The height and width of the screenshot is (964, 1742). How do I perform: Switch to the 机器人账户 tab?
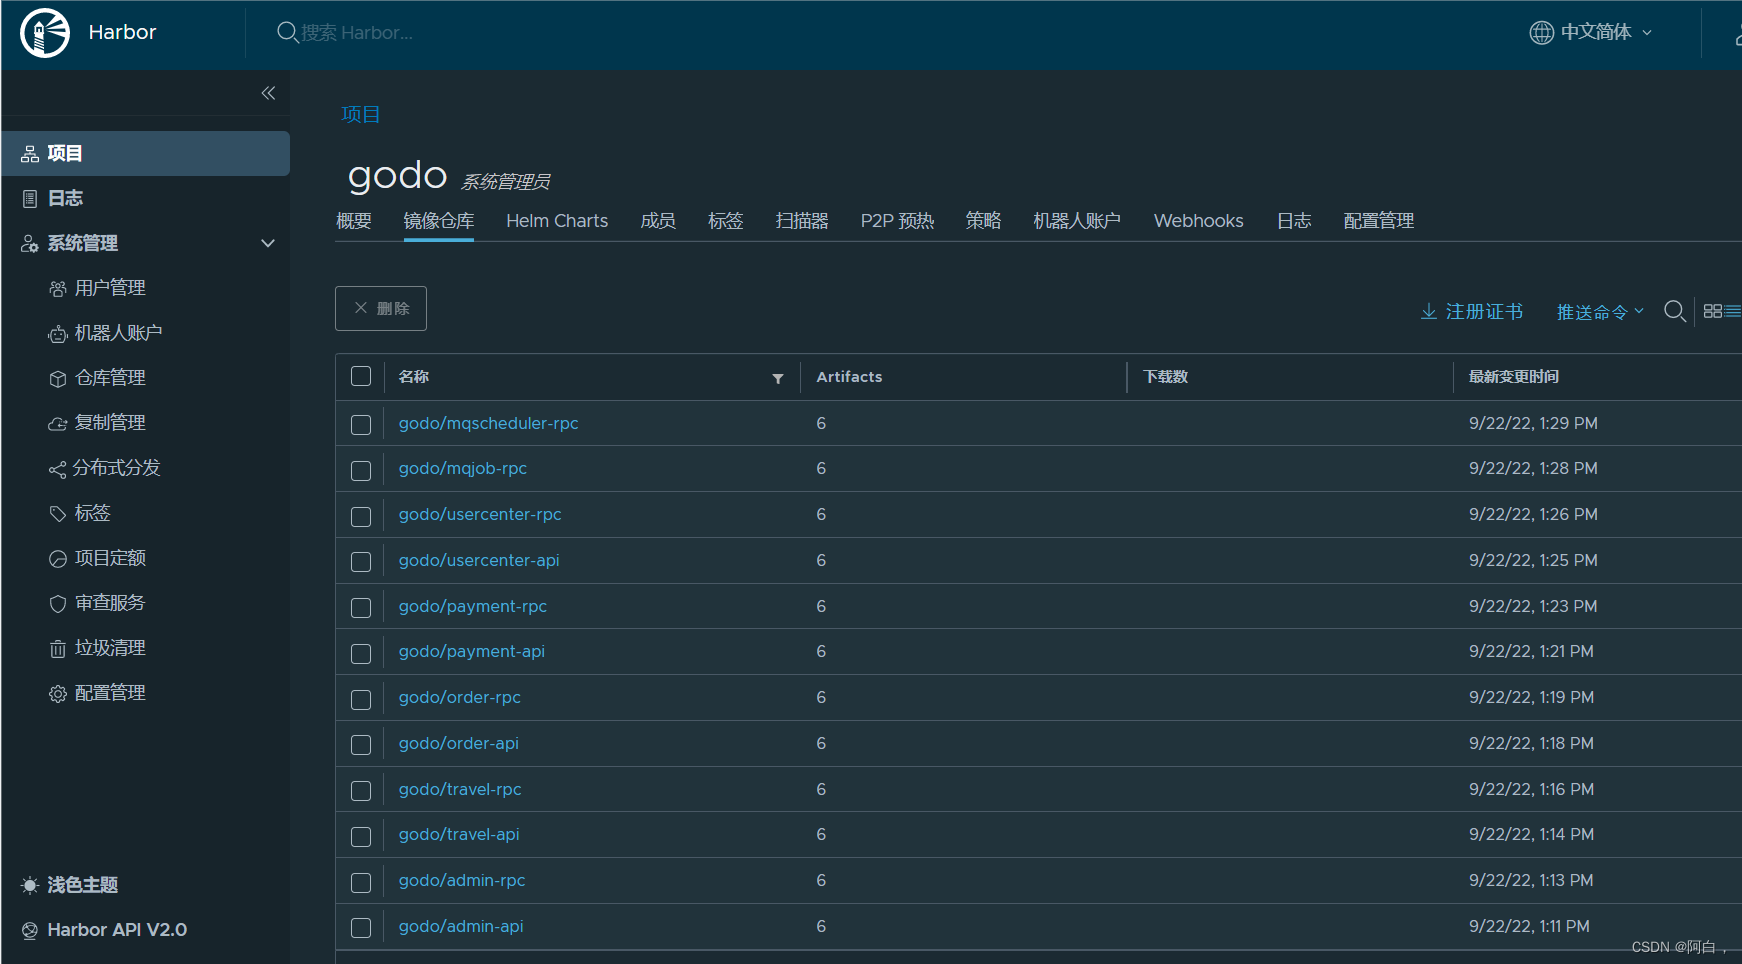coord(1077,221)
